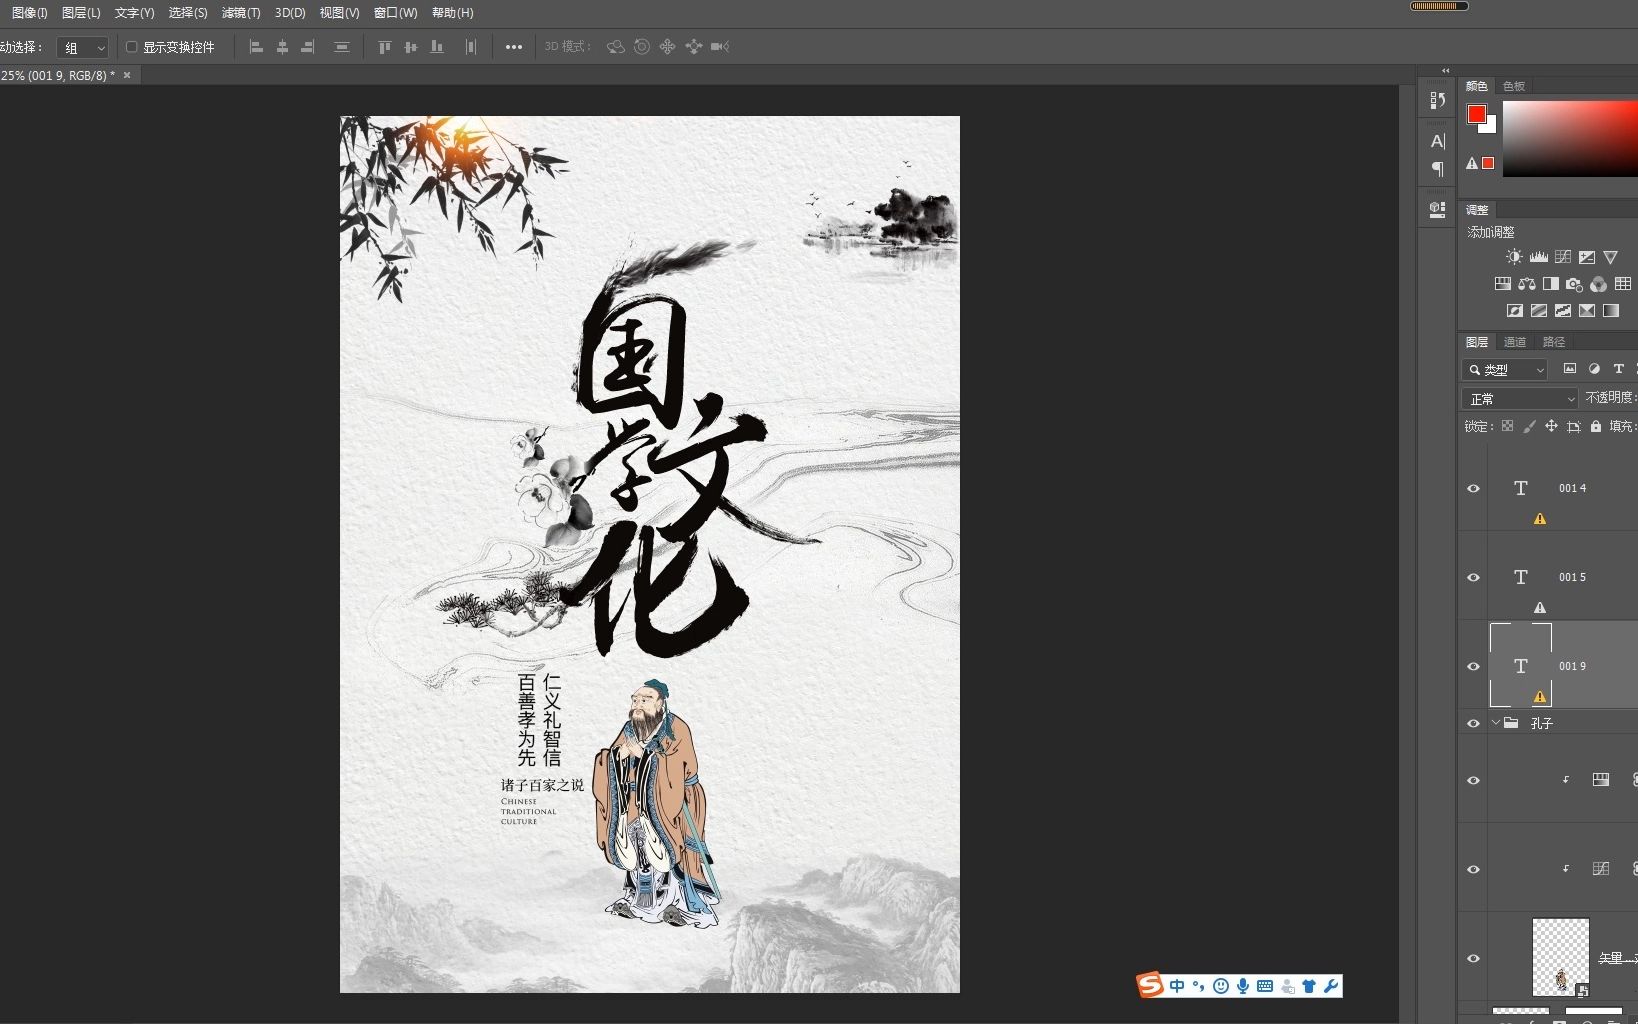This screenshot has height=1024, width=1638.
Task: Toggle pixel layer filter icon
Action: tap(1570, 369)
